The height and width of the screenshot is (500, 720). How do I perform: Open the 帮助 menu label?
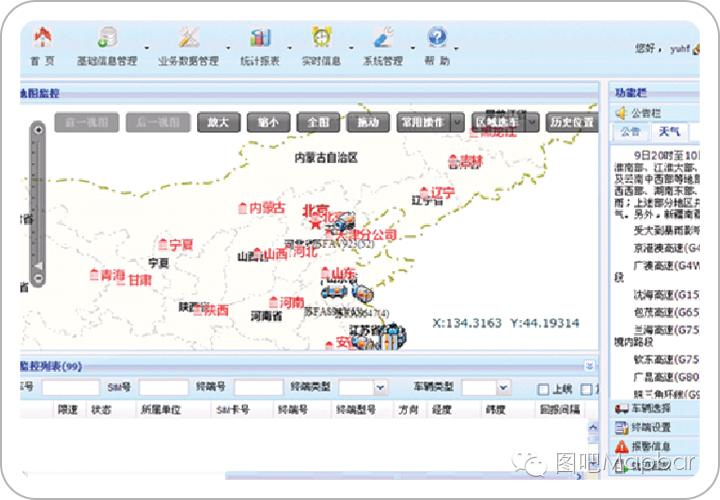point(437,61)
